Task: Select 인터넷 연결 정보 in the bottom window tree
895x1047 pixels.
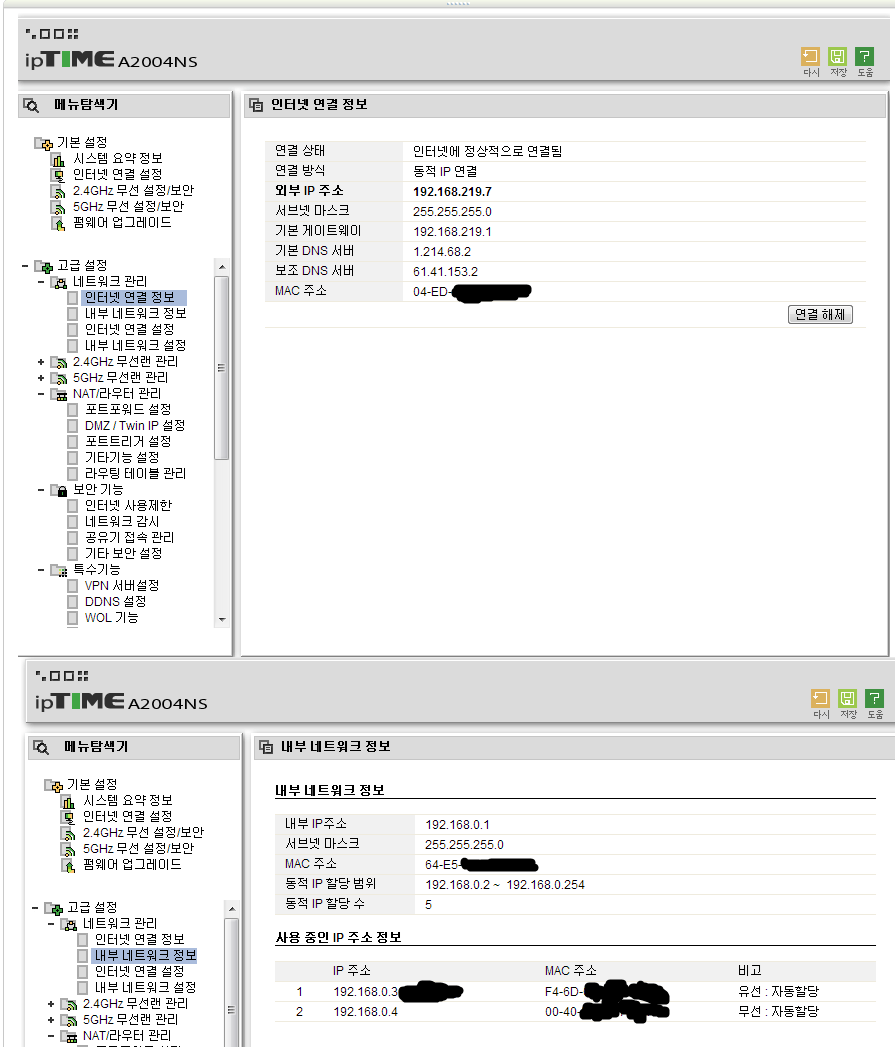Action: click(139, 939)
